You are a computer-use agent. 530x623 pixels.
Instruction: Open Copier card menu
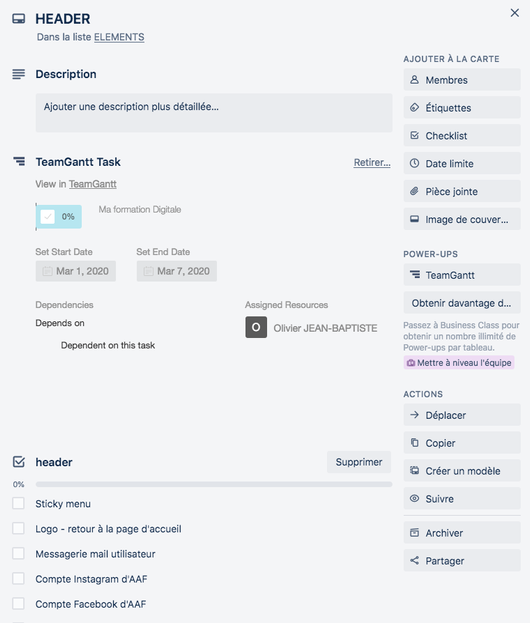(x=462, y=443)
